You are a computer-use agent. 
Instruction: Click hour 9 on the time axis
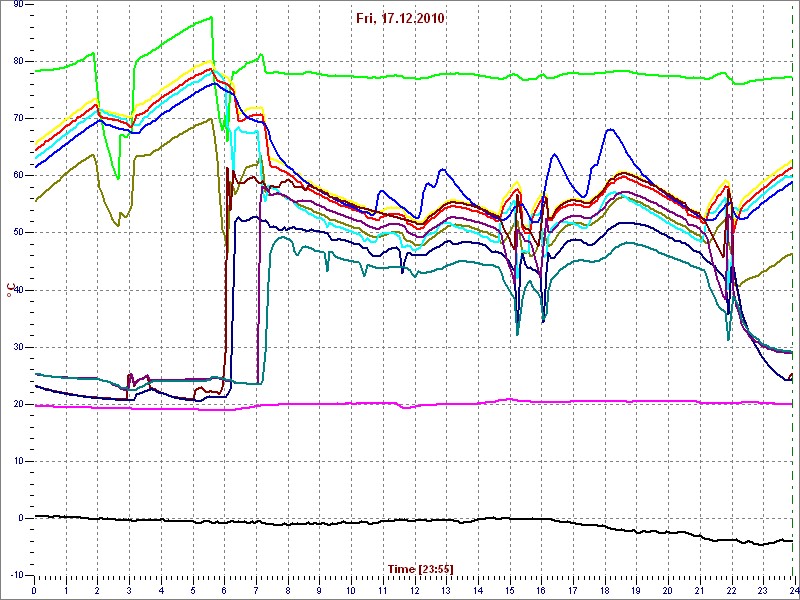pyautogui.click(x=319, y=590)
